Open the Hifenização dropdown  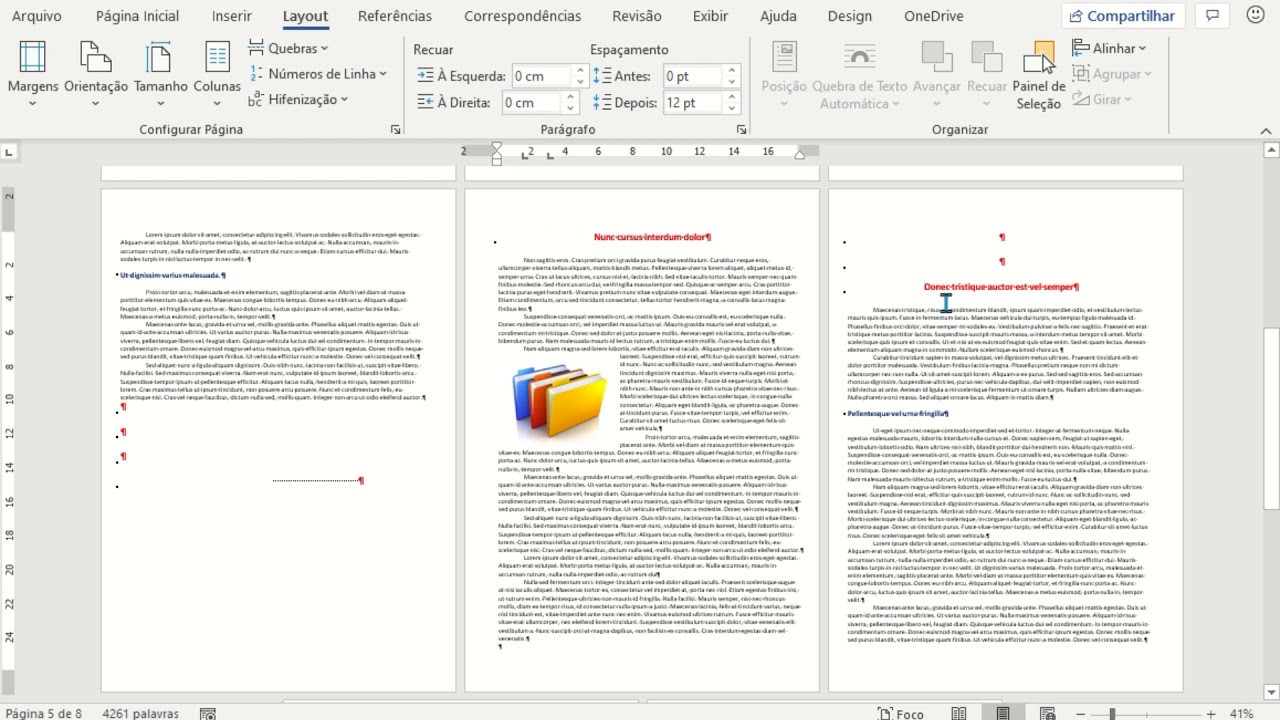click(298, 99)
